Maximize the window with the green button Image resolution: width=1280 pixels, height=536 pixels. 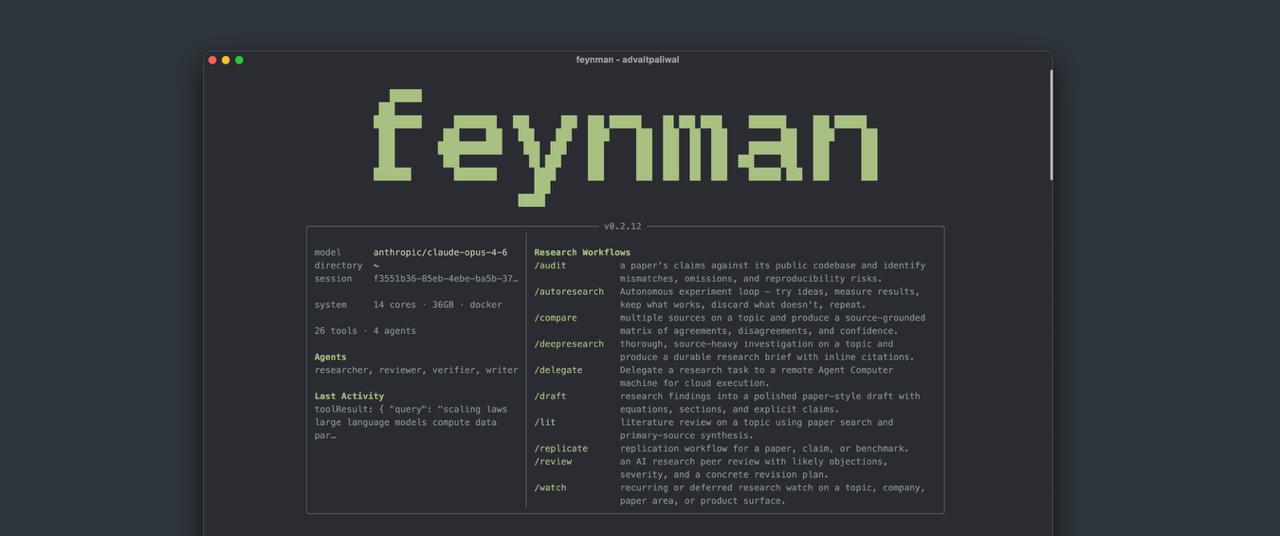click(239, 60)
